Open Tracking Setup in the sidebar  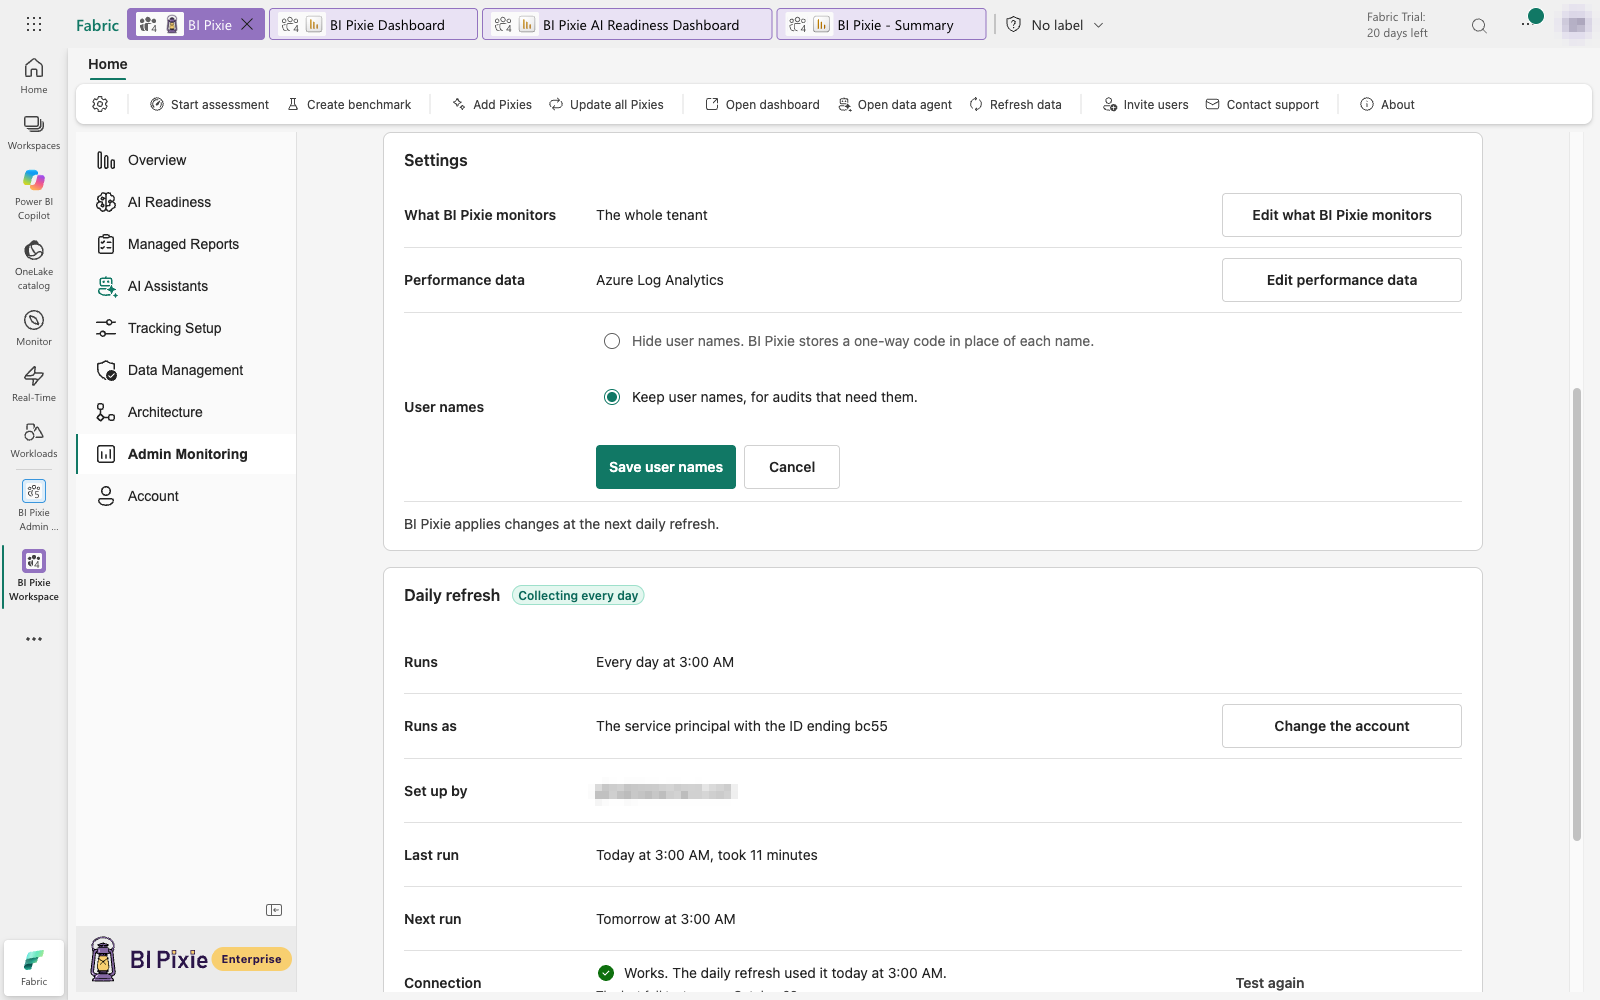coord(186,328)
